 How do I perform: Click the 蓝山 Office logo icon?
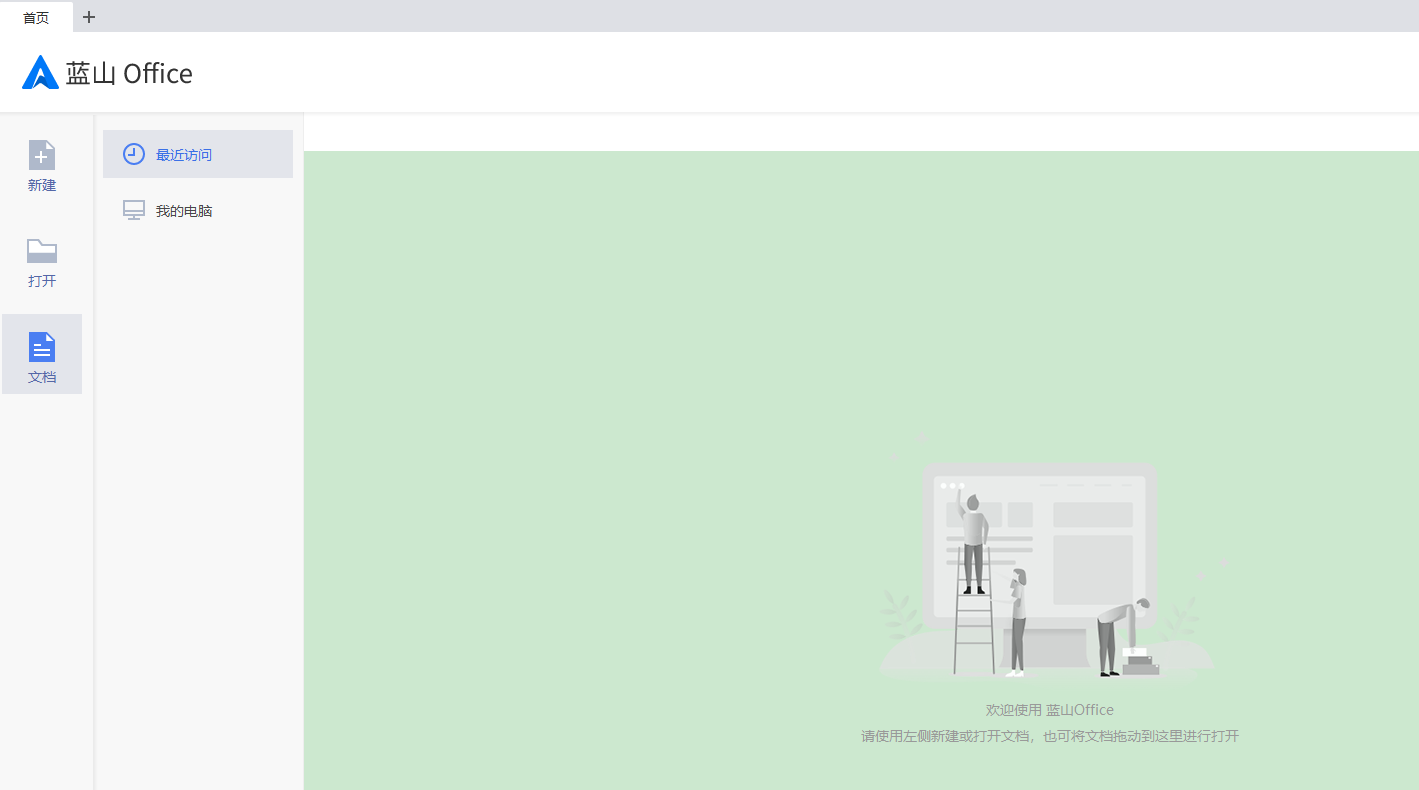(x=40, y=72)
